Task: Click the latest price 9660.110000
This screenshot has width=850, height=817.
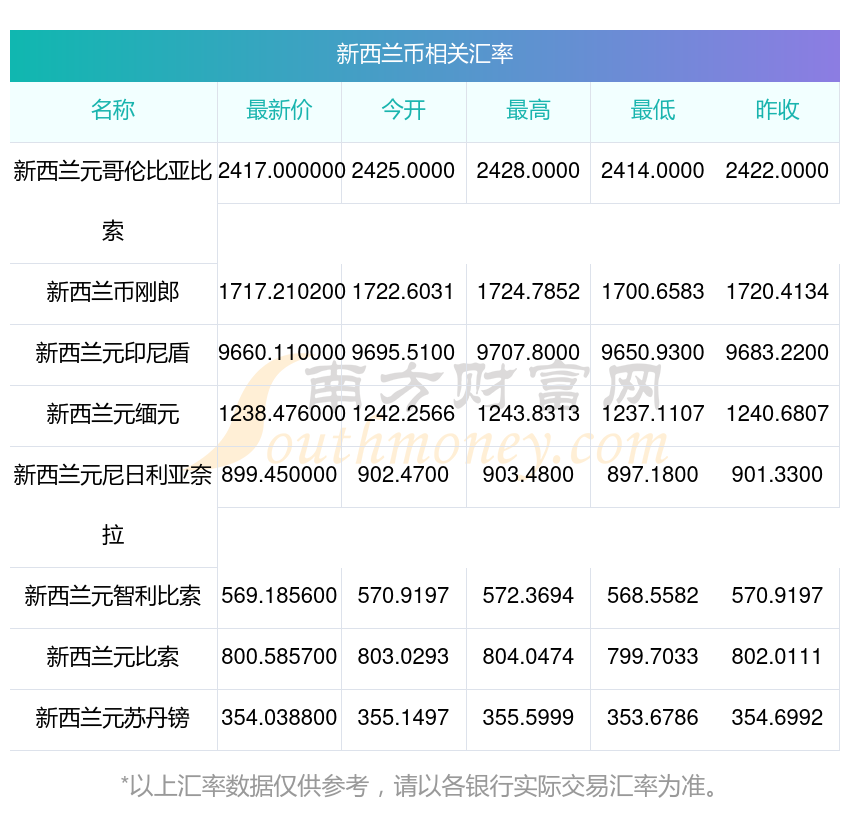Action: [281, 352]
